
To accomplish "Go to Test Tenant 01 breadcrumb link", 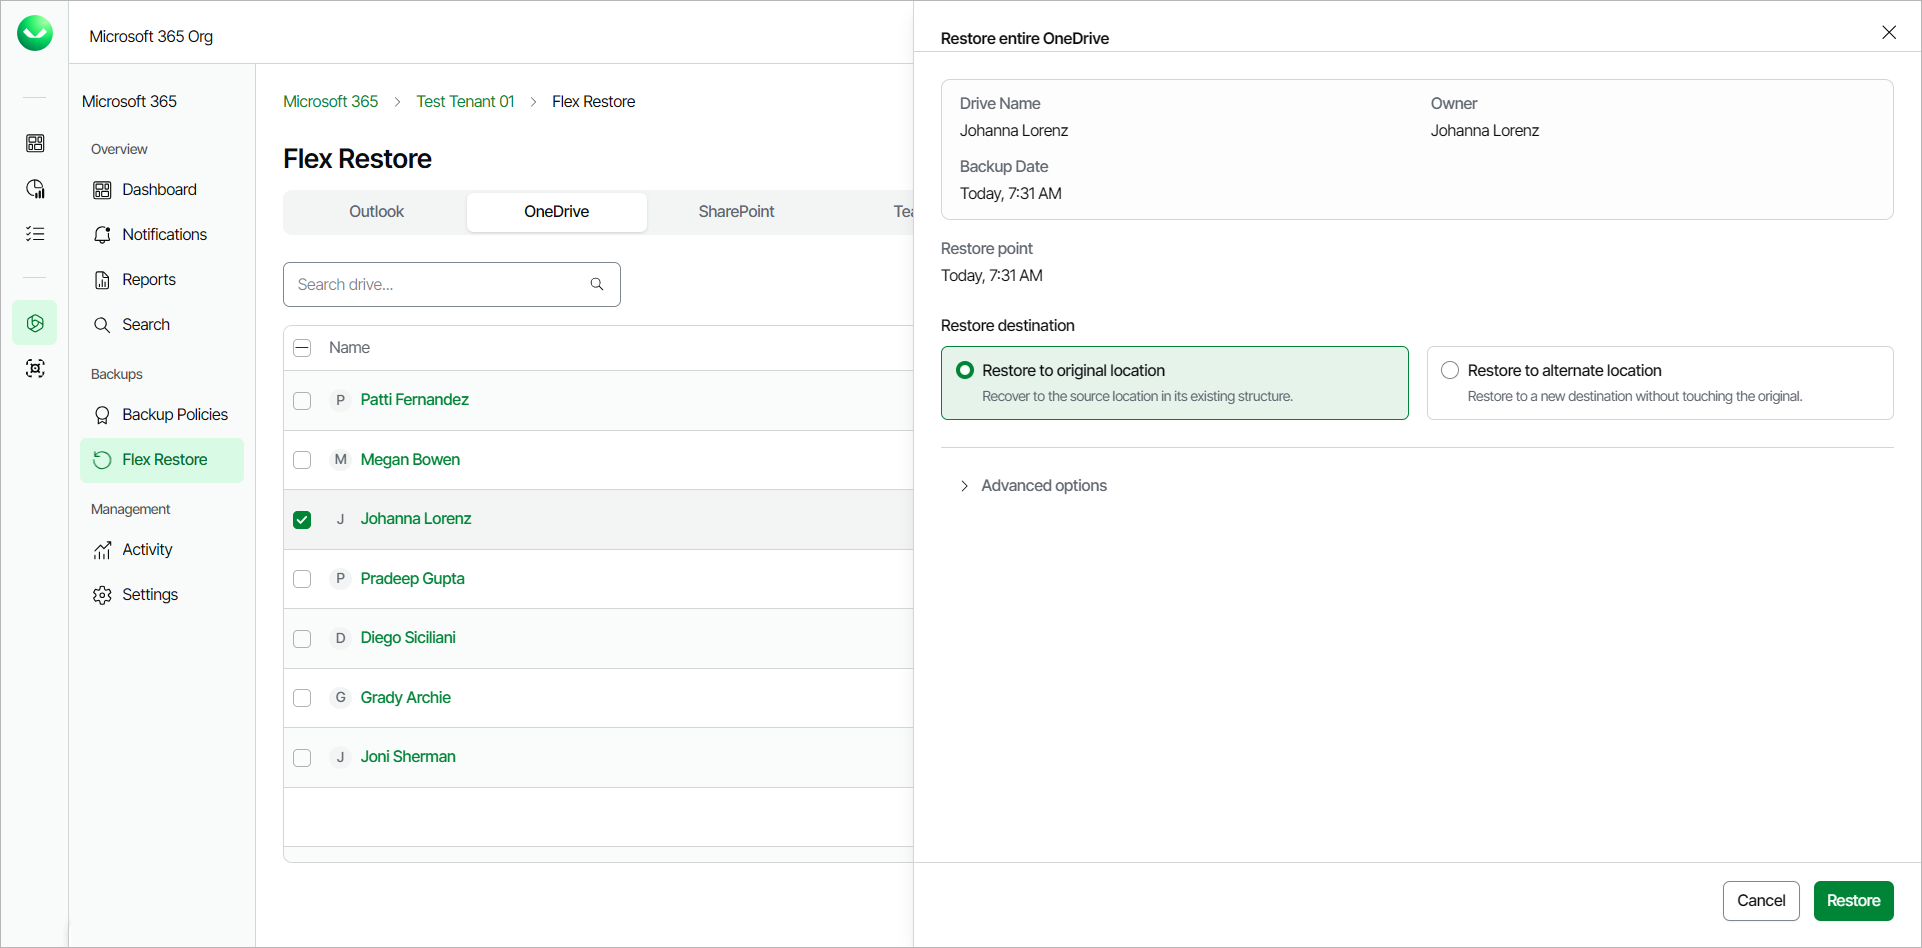I will [x=465, y=102].
